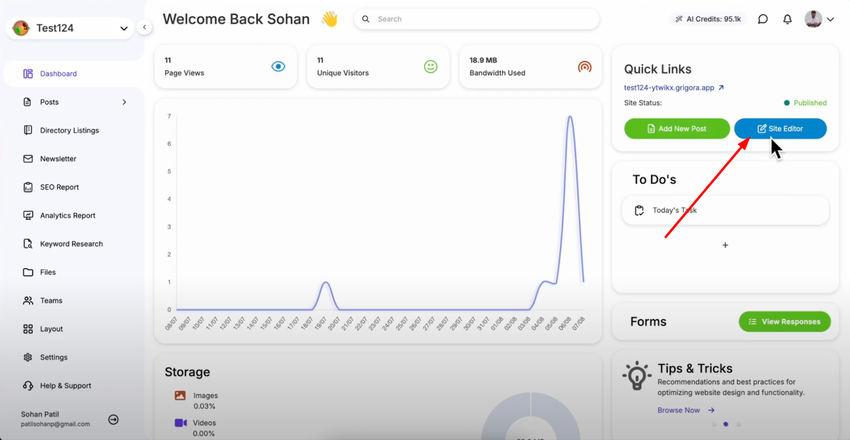The image size is (850, 440).
Task: Open the SEO Report menu item
Action: (x=59, y=187)
